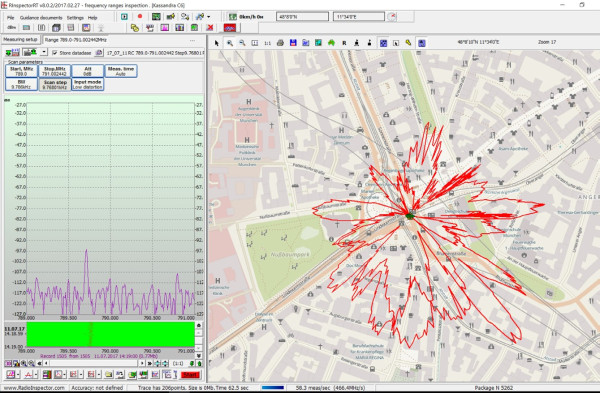Toggle the rightmost blue map layer button
600x393 pixels.
[x=421, y=43]
